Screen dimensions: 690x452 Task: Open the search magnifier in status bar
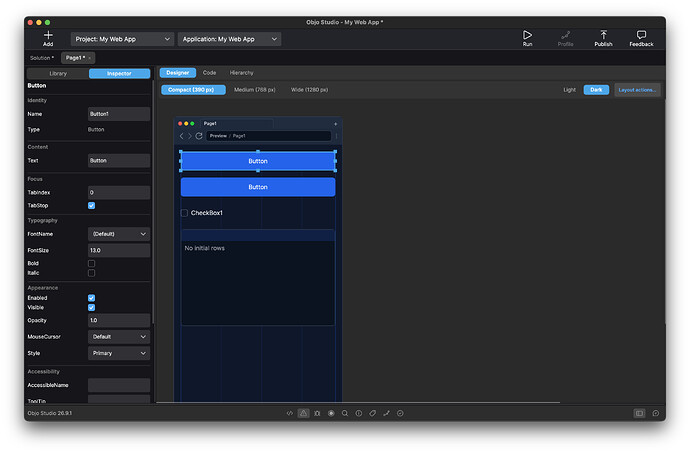click(345, 413)
